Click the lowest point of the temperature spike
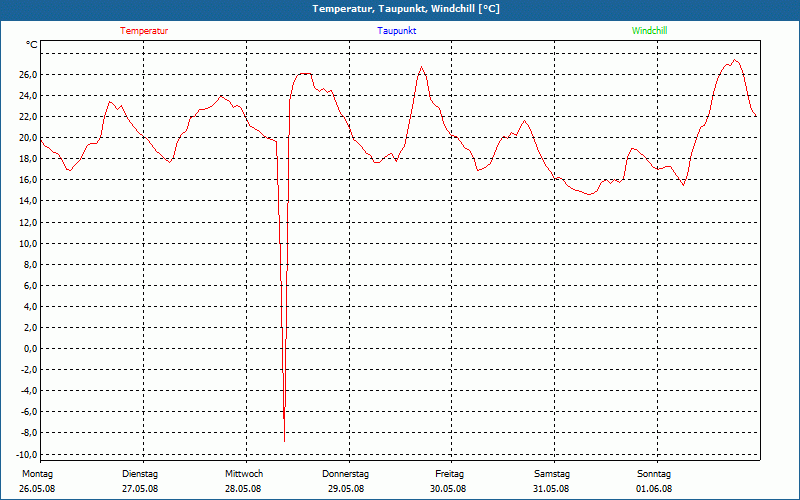Image resolution: width=800 pixels, height=500 pixels. click(284, 441)
